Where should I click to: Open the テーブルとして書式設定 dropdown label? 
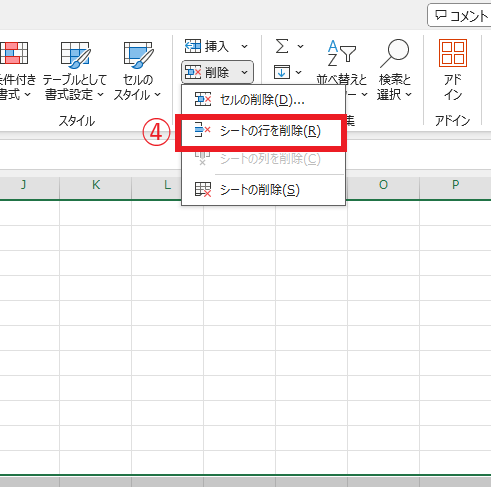pyautogui.click(x=75, y=87)
